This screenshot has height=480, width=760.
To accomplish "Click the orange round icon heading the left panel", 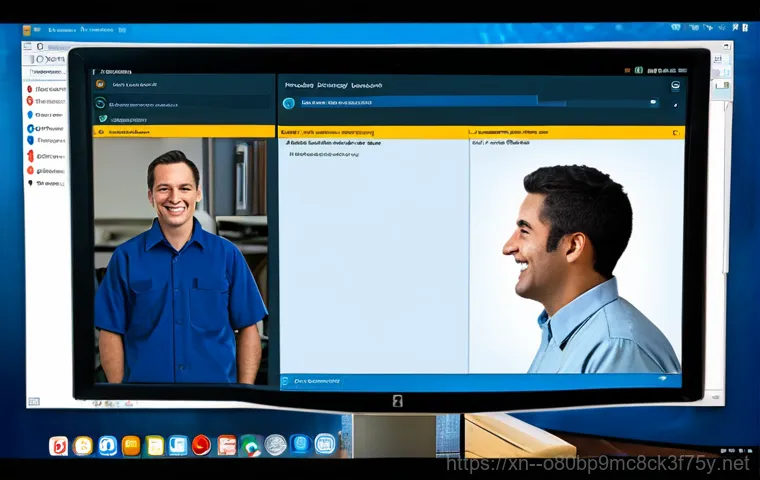I will point(100,84).
